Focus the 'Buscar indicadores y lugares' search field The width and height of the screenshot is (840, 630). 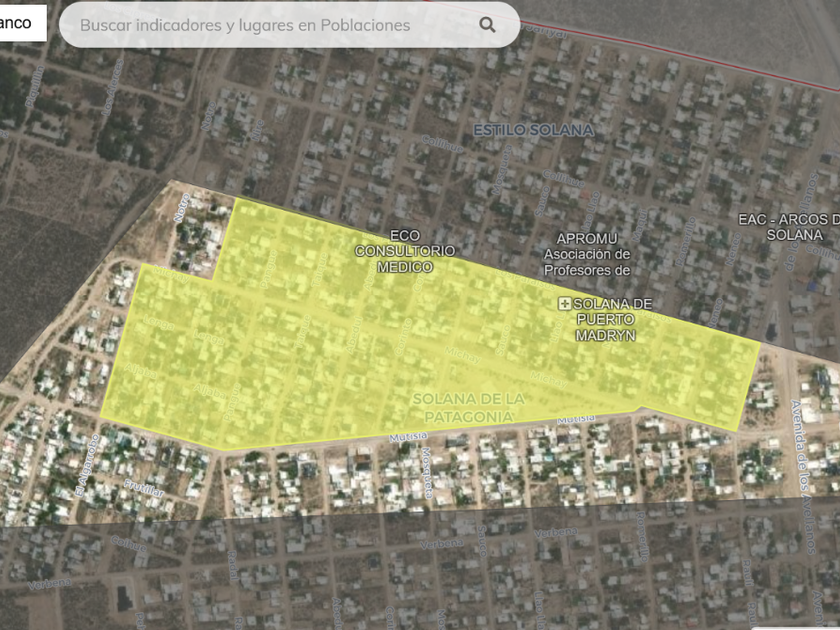coord(289,25)
